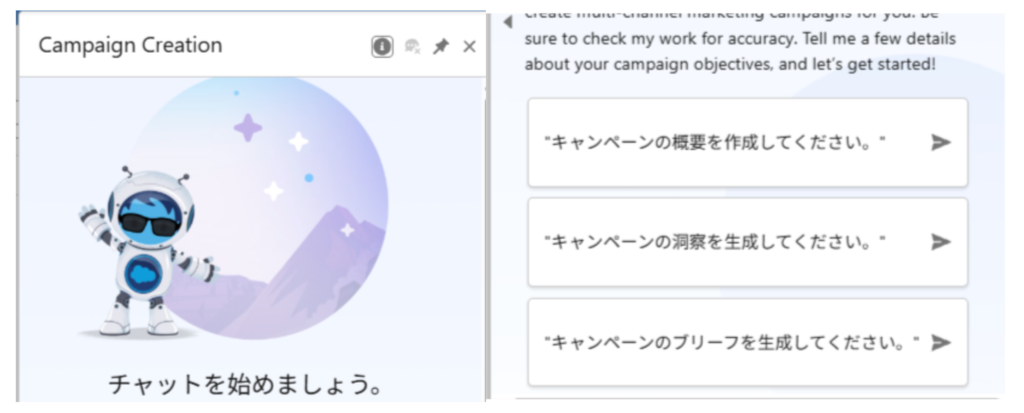Click the "チャットを始めましょう。" heading

pyautogui.click(x=246, y=384)
